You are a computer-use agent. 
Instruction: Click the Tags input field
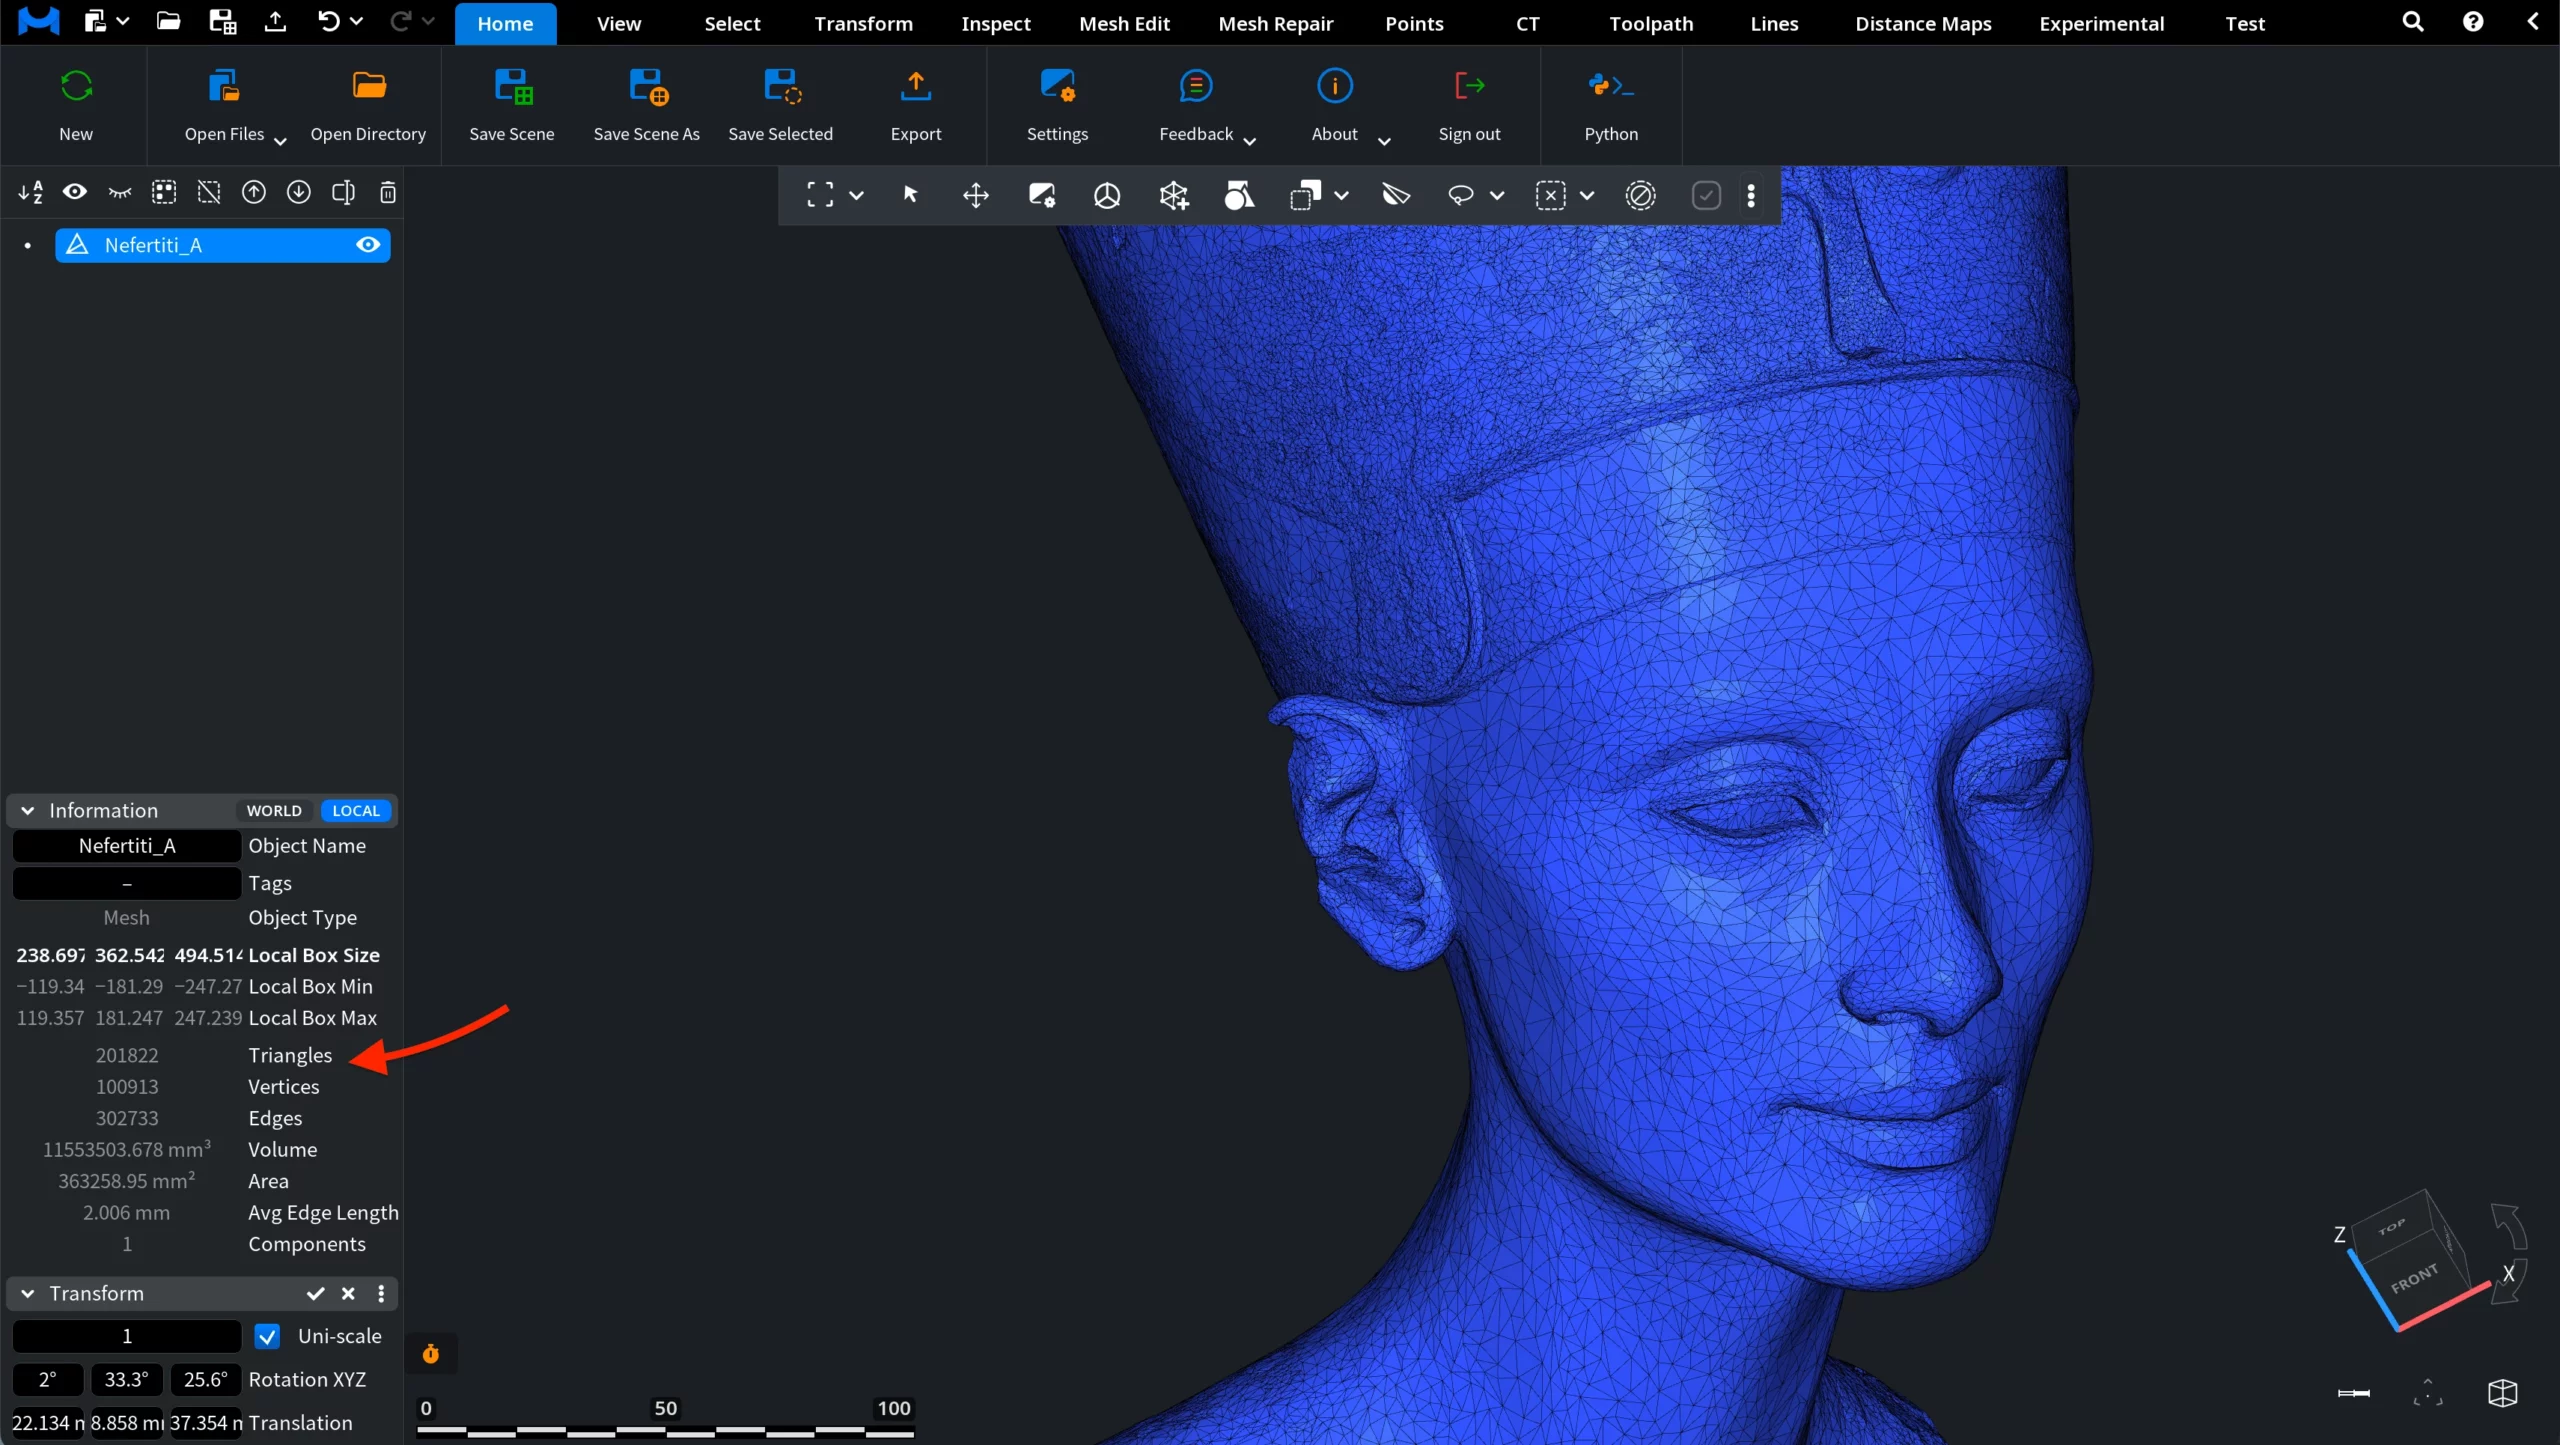[127, 883]
